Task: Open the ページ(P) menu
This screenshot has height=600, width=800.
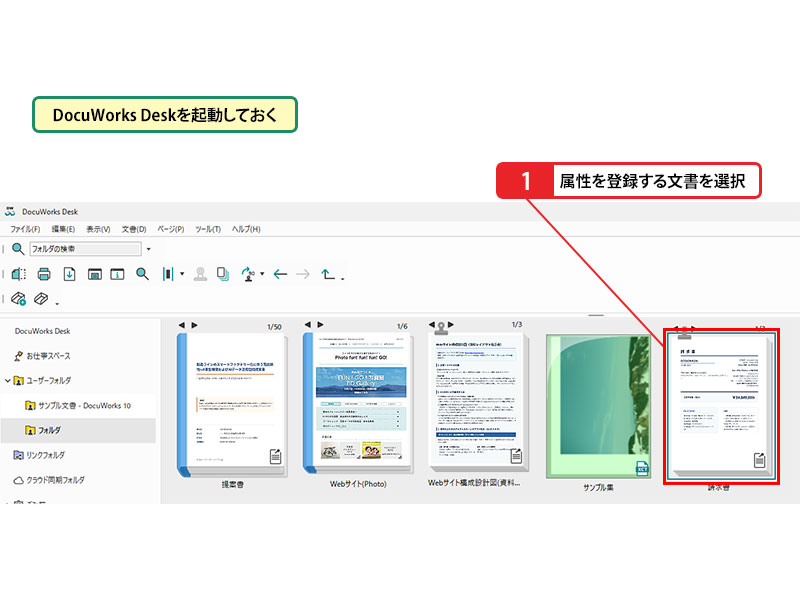Action: tap(170, 230)
